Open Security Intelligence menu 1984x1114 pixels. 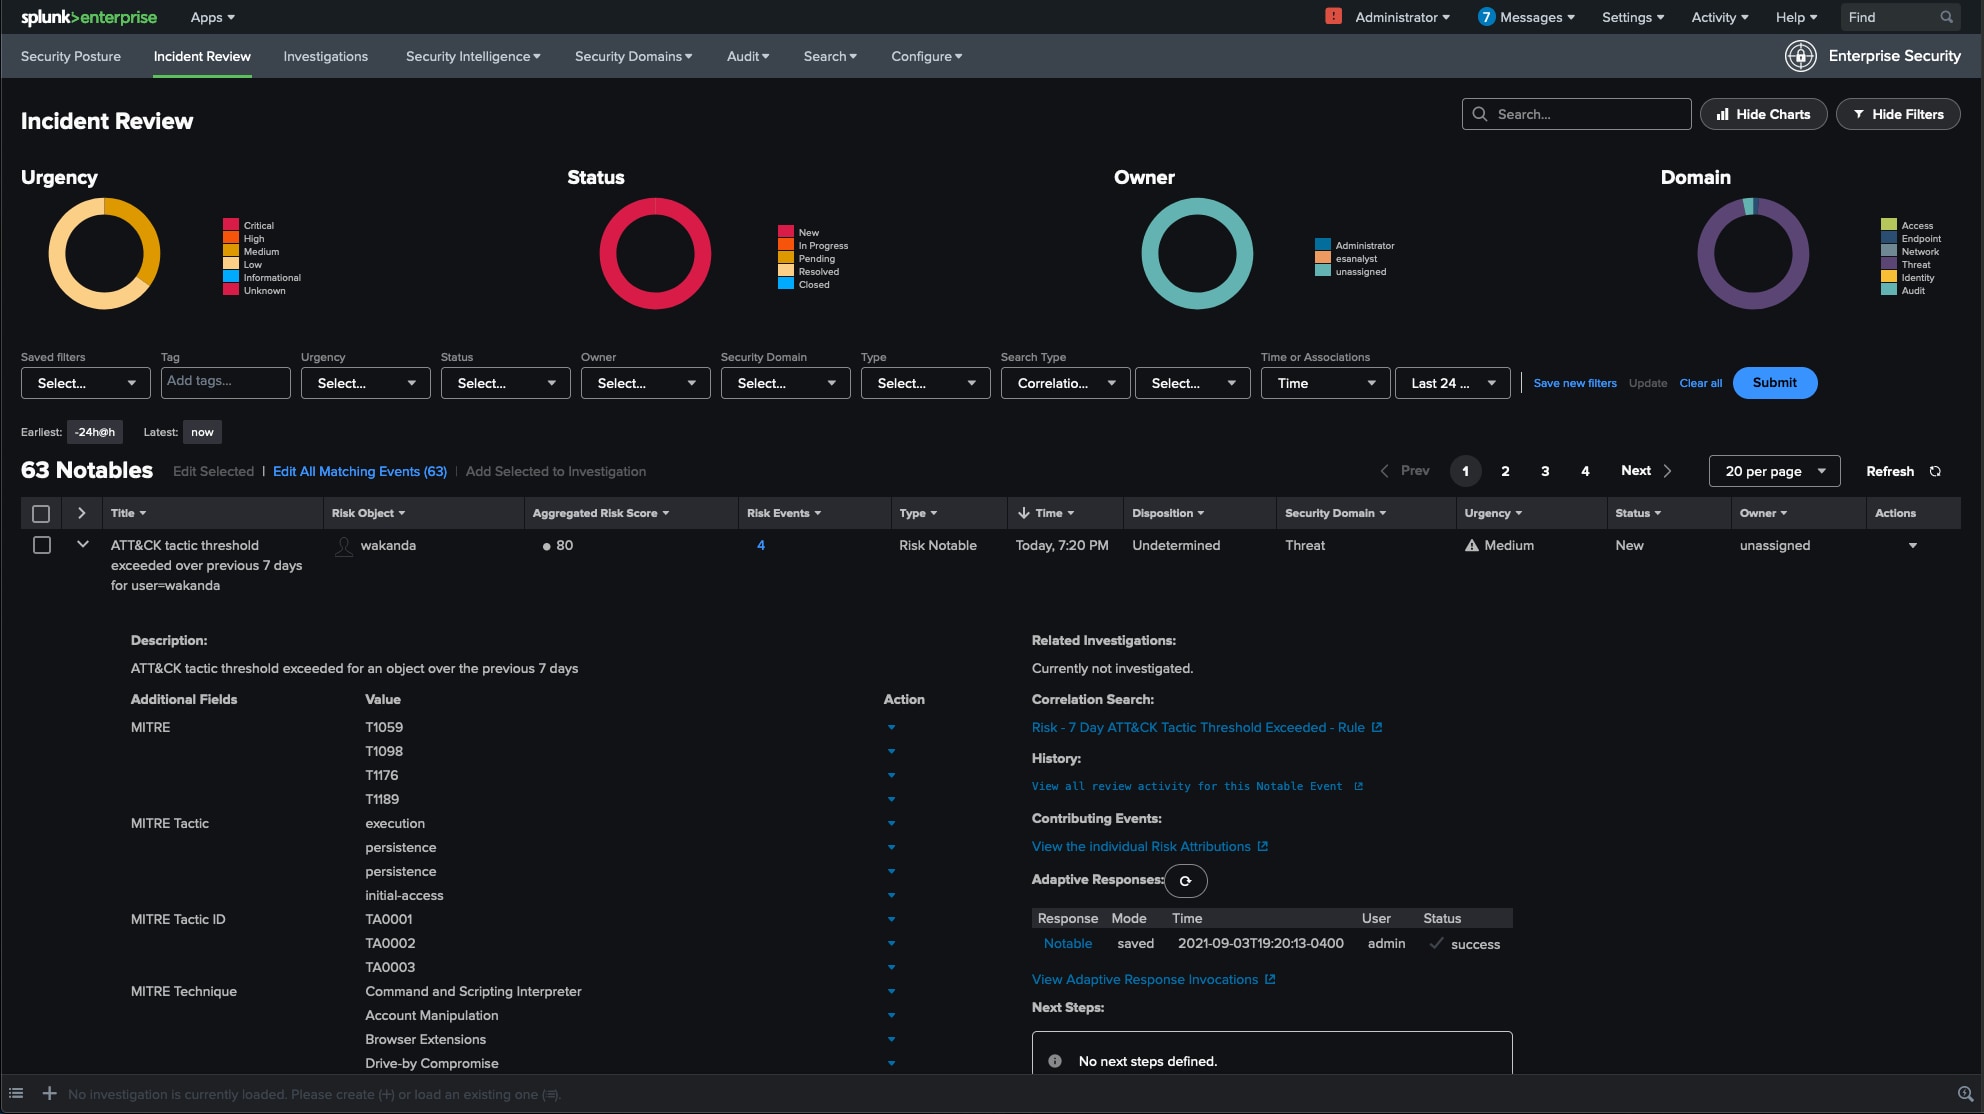click(473, 56)
